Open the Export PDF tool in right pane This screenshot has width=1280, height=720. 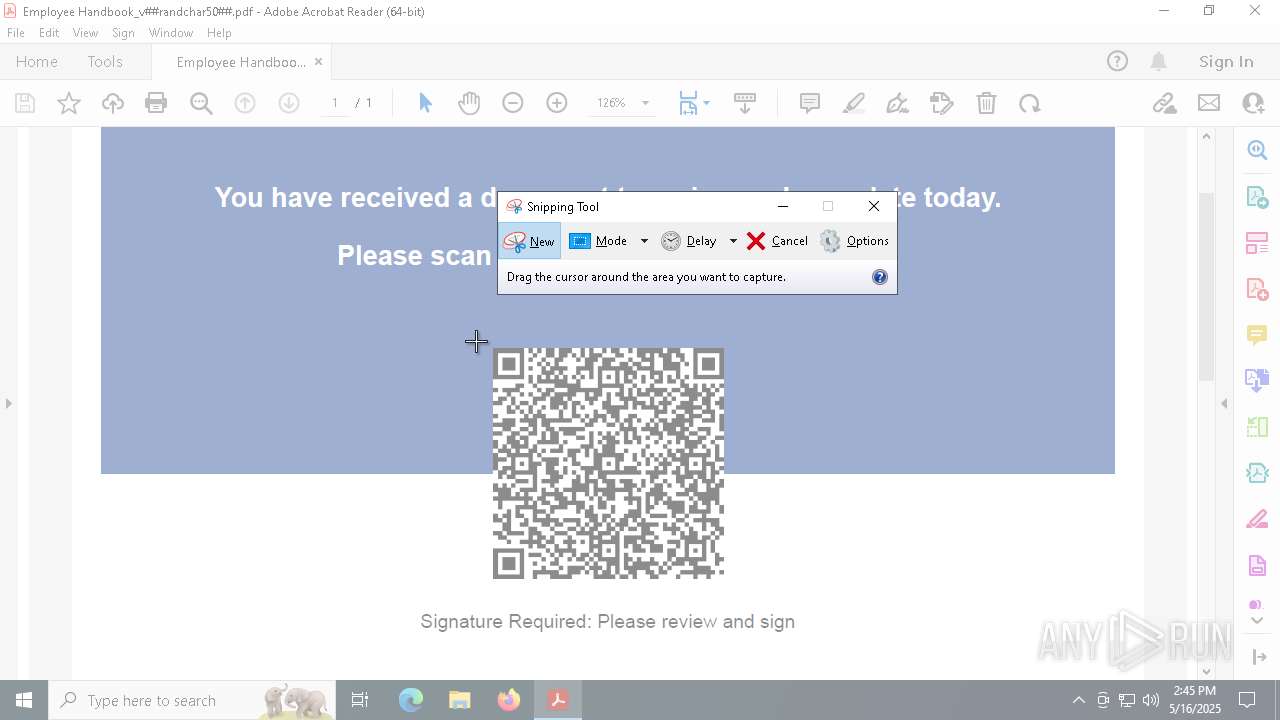click(x=1257, y=196)
